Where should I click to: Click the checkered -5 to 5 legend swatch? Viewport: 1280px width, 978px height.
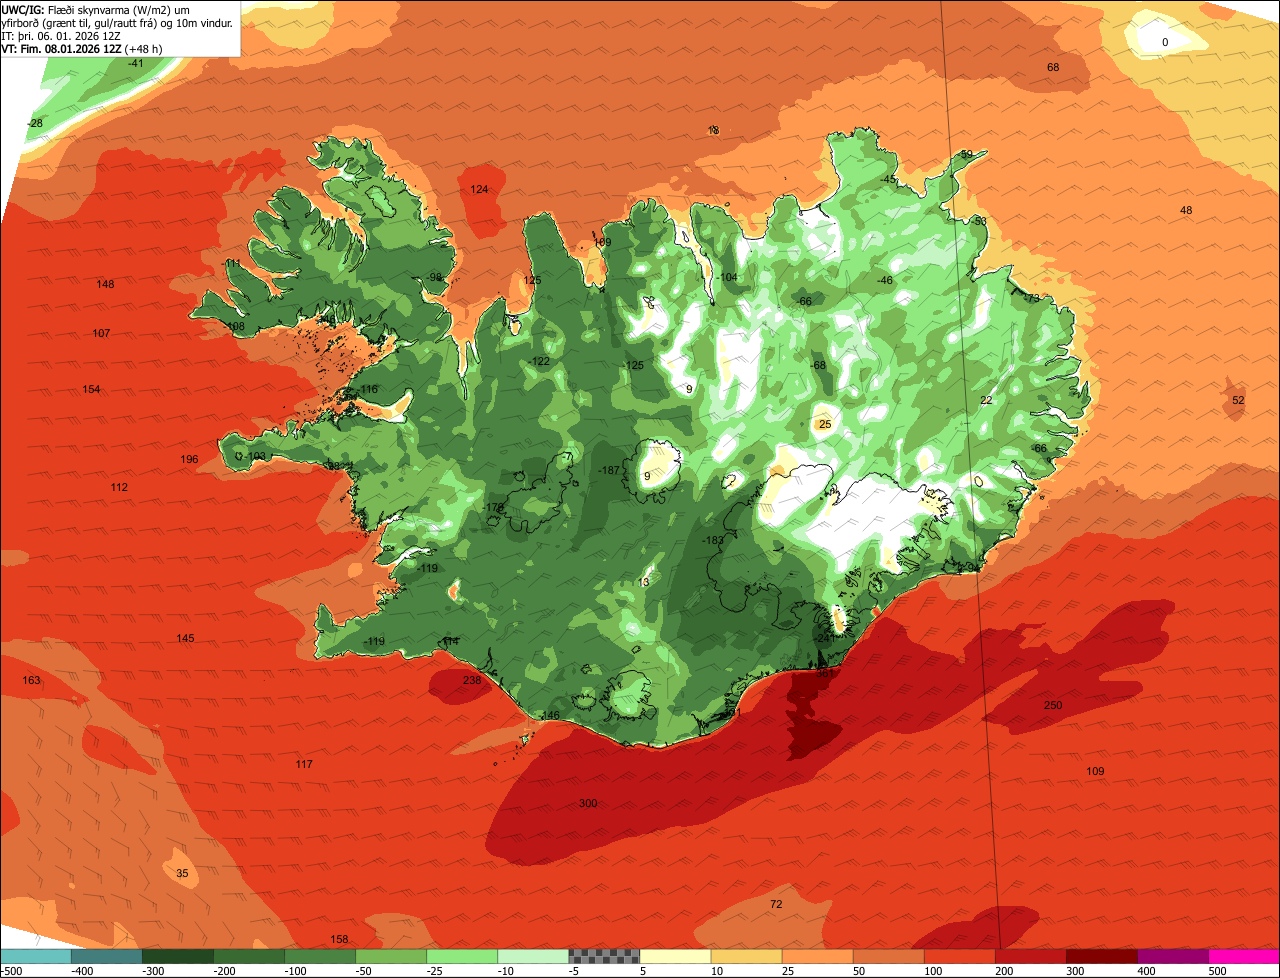(604, 956)
